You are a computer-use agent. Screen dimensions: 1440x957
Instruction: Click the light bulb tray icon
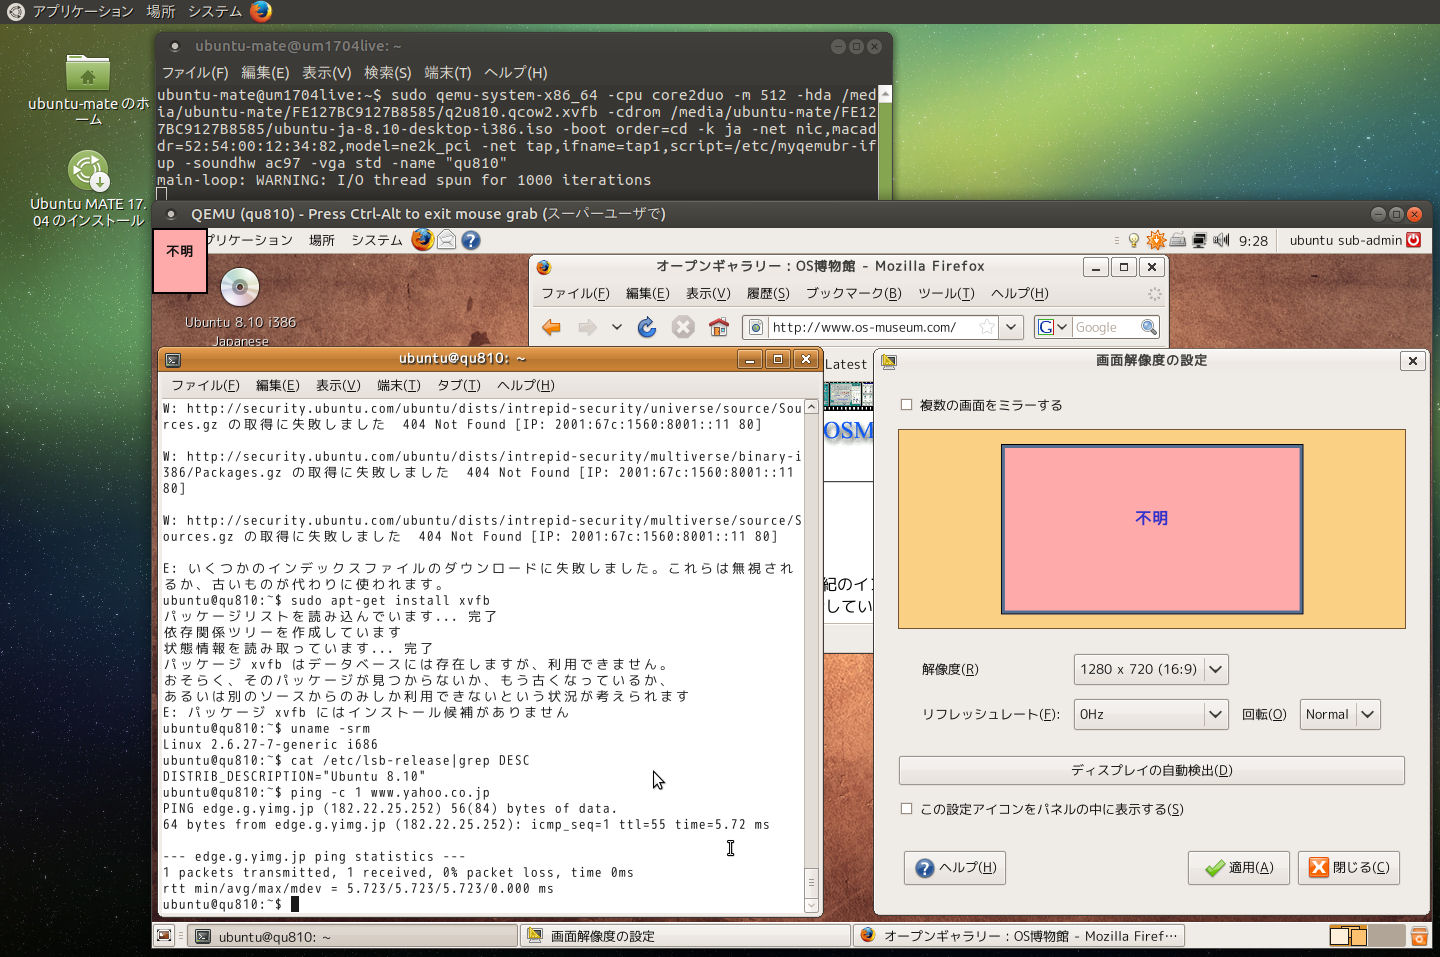pyautogui.click(x=1133, y=240)
